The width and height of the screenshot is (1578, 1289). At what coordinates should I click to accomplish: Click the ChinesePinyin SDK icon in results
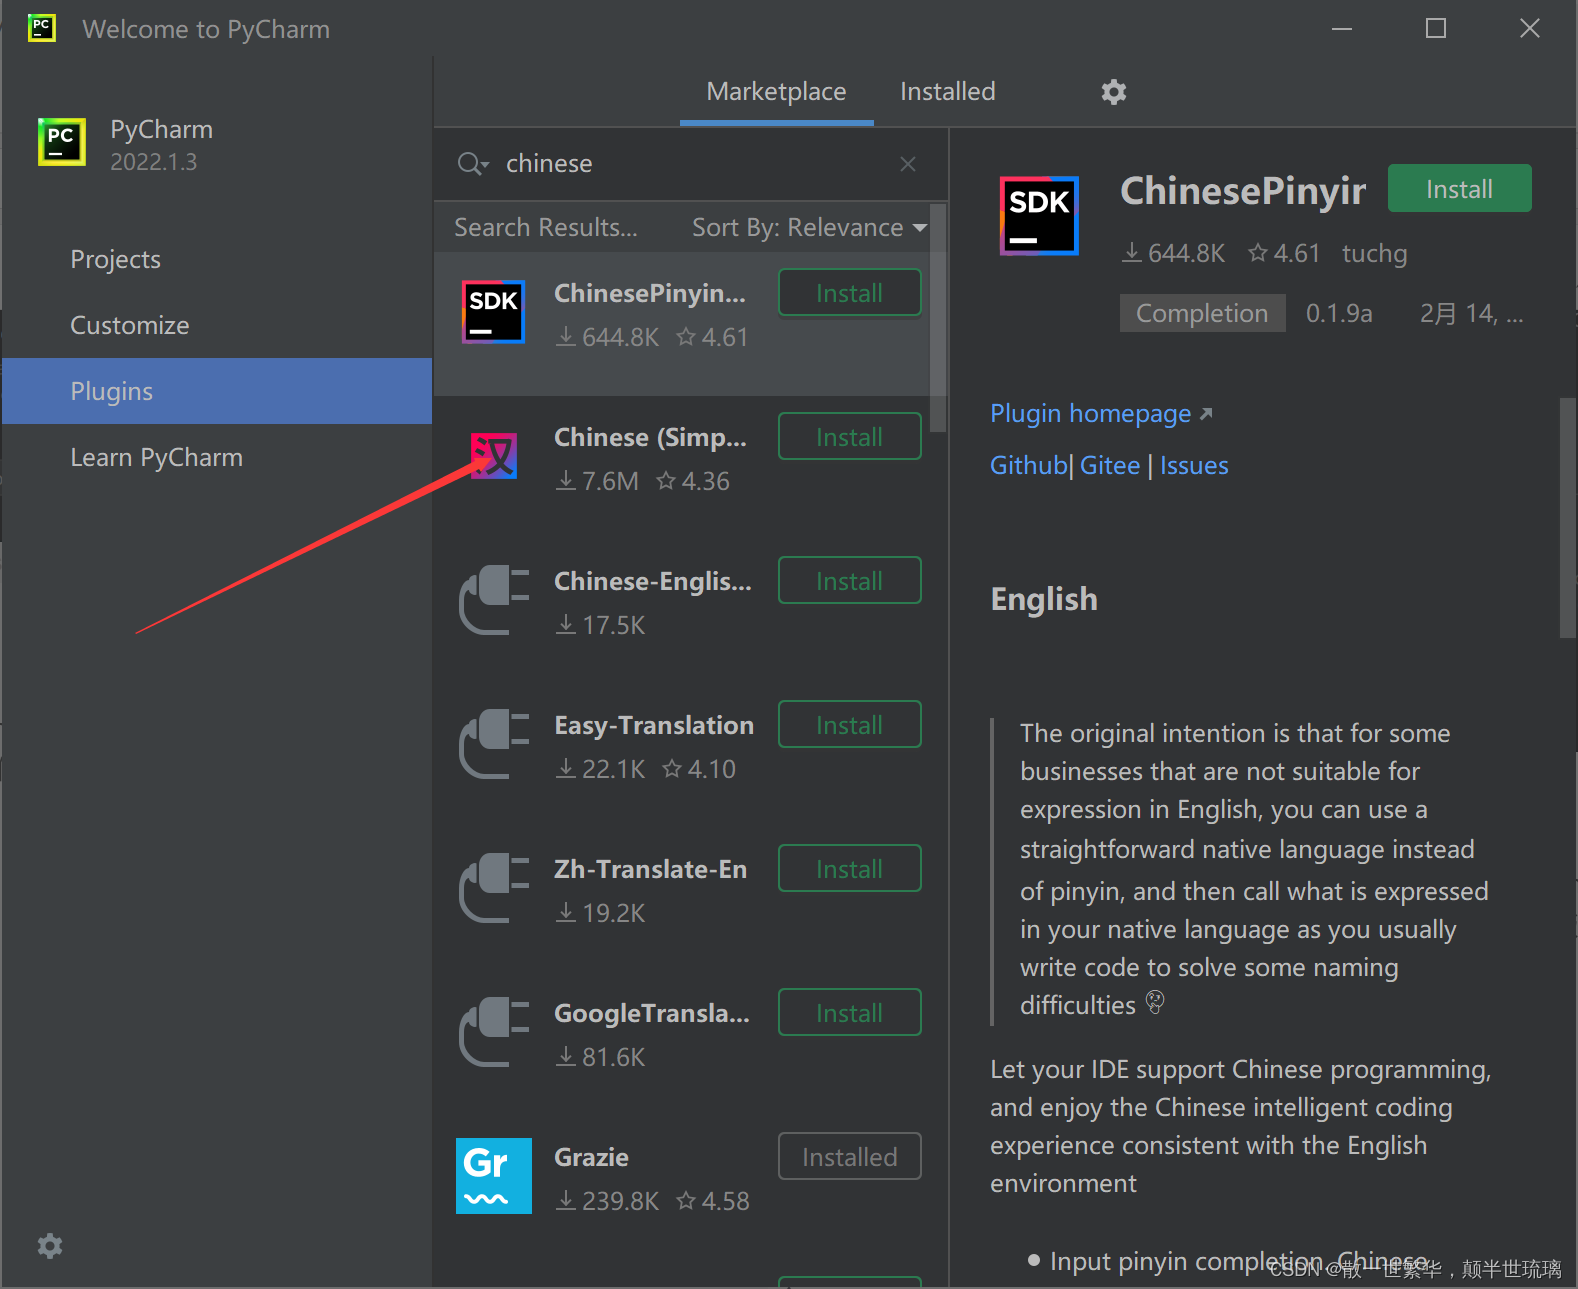click(x=493, y=312)
